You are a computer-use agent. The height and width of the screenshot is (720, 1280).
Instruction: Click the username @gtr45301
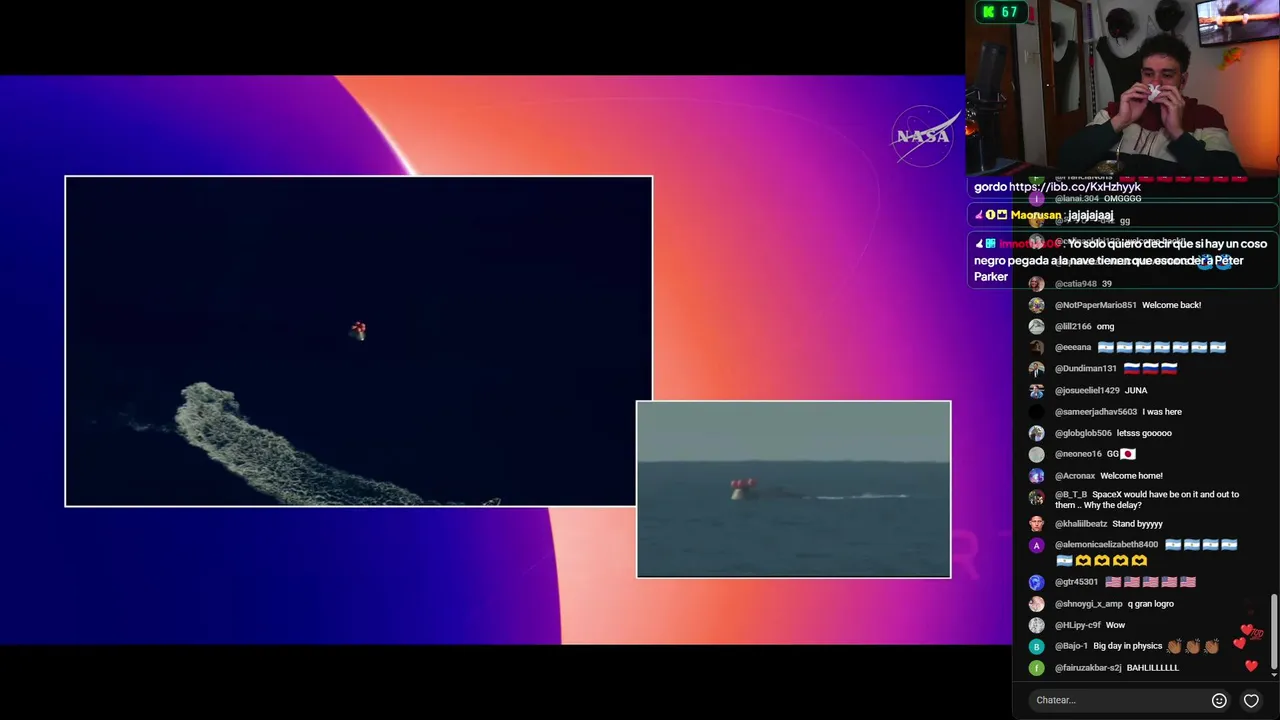pyautogui.click(x=1076, y=582)
